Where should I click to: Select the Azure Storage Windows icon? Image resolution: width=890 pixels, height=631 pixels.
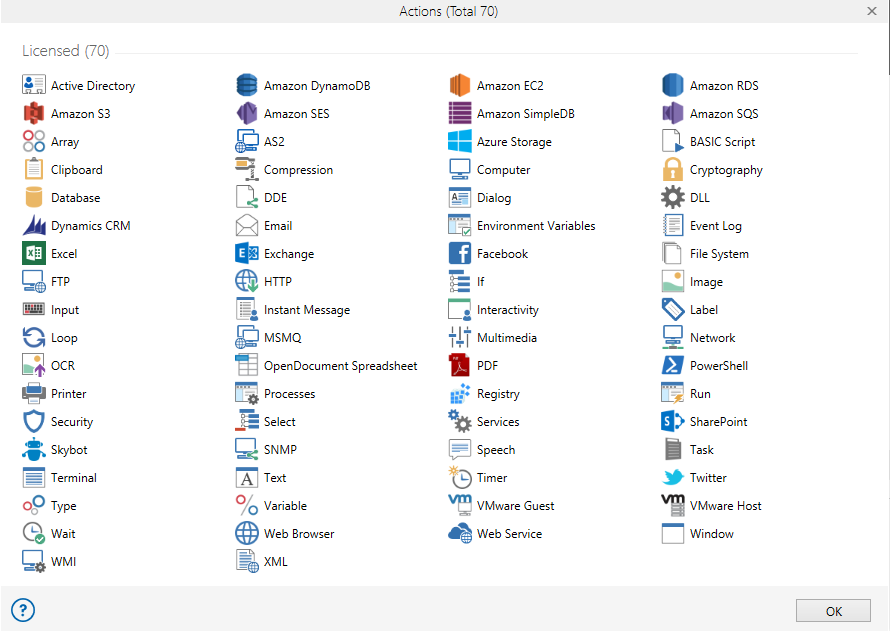pyautogui.click(x=460, y=141)
